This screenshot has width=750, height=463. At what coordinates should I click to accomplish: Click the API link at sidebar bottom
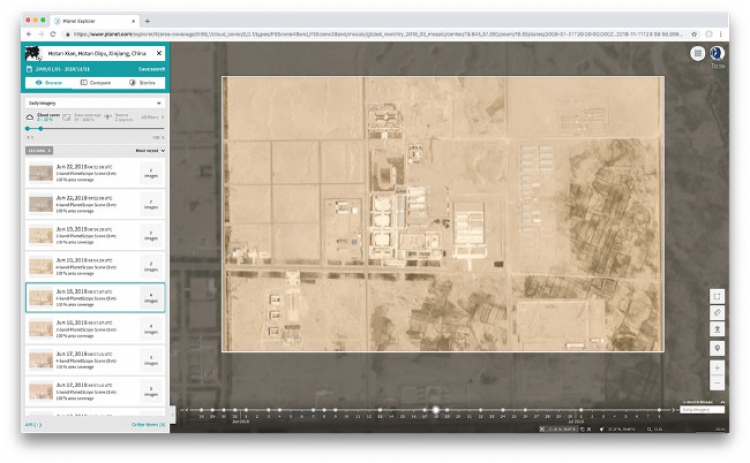tap(33, 424)
